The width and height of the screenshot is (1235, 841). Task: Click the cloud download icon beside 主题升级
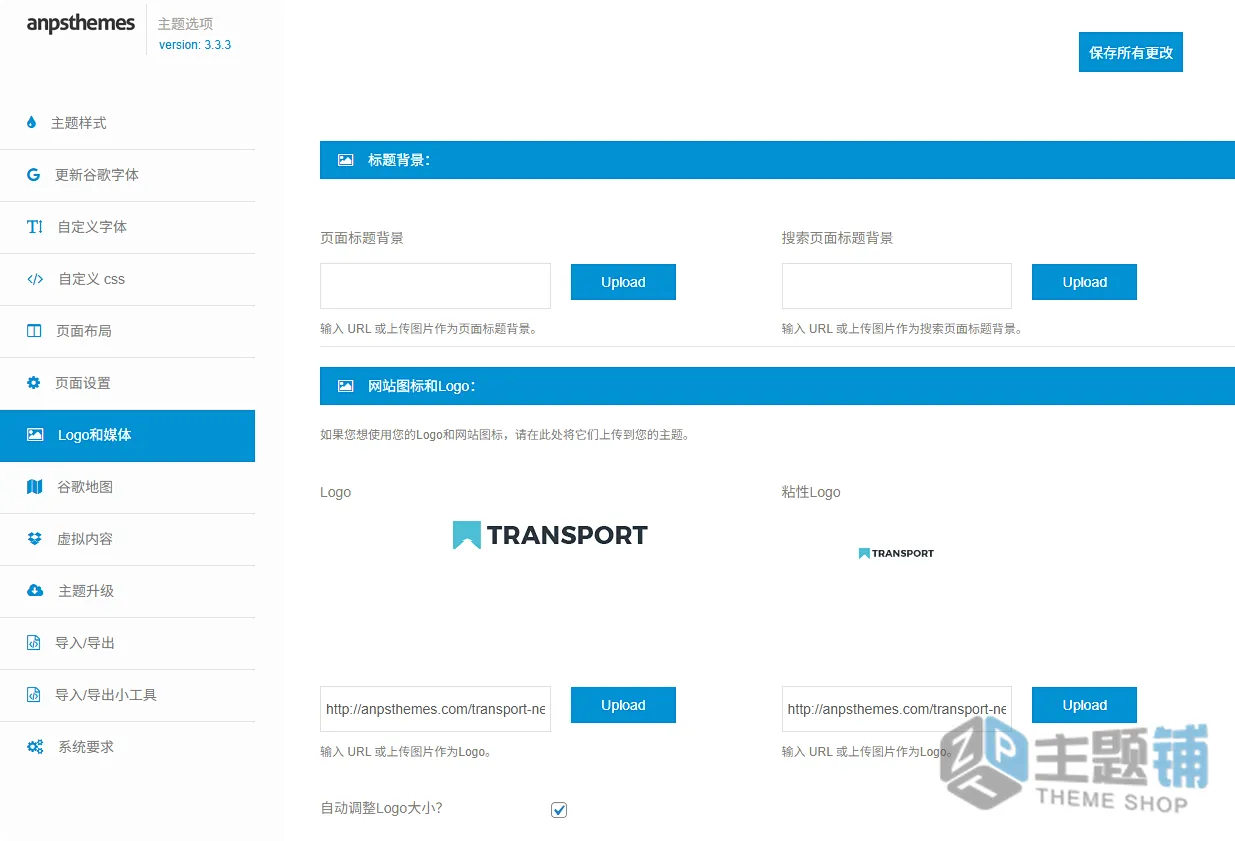[35, 590]
